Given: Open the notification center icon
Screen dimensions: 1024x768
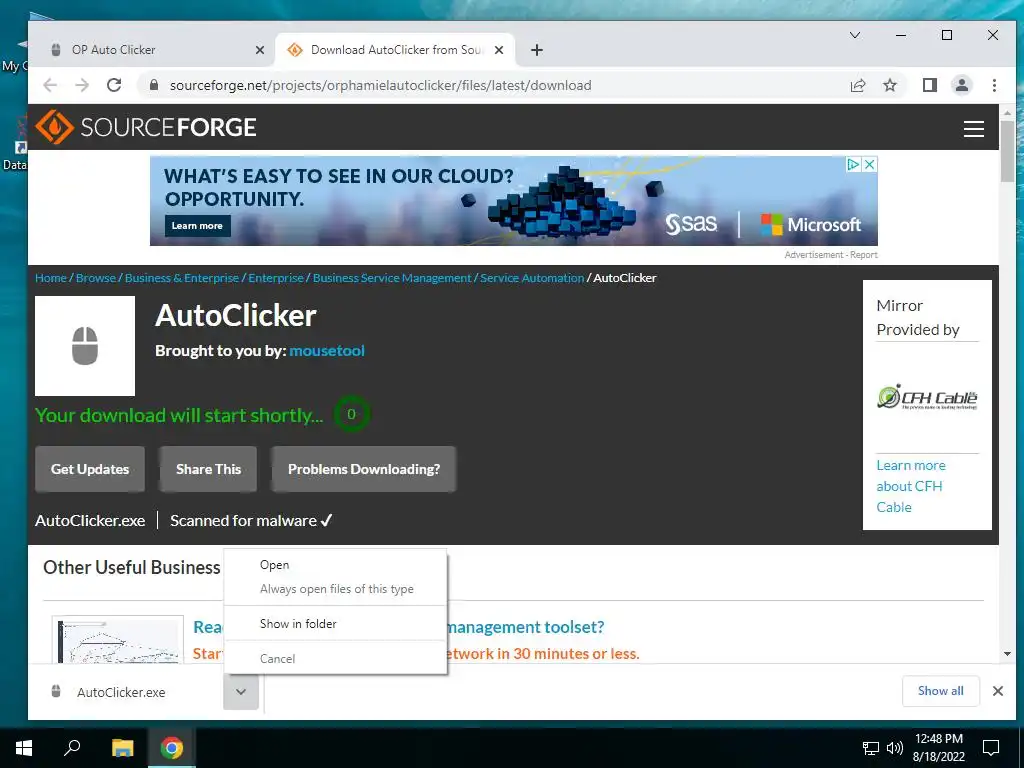Looking at the screenshot, I should (x=991, y=748).
